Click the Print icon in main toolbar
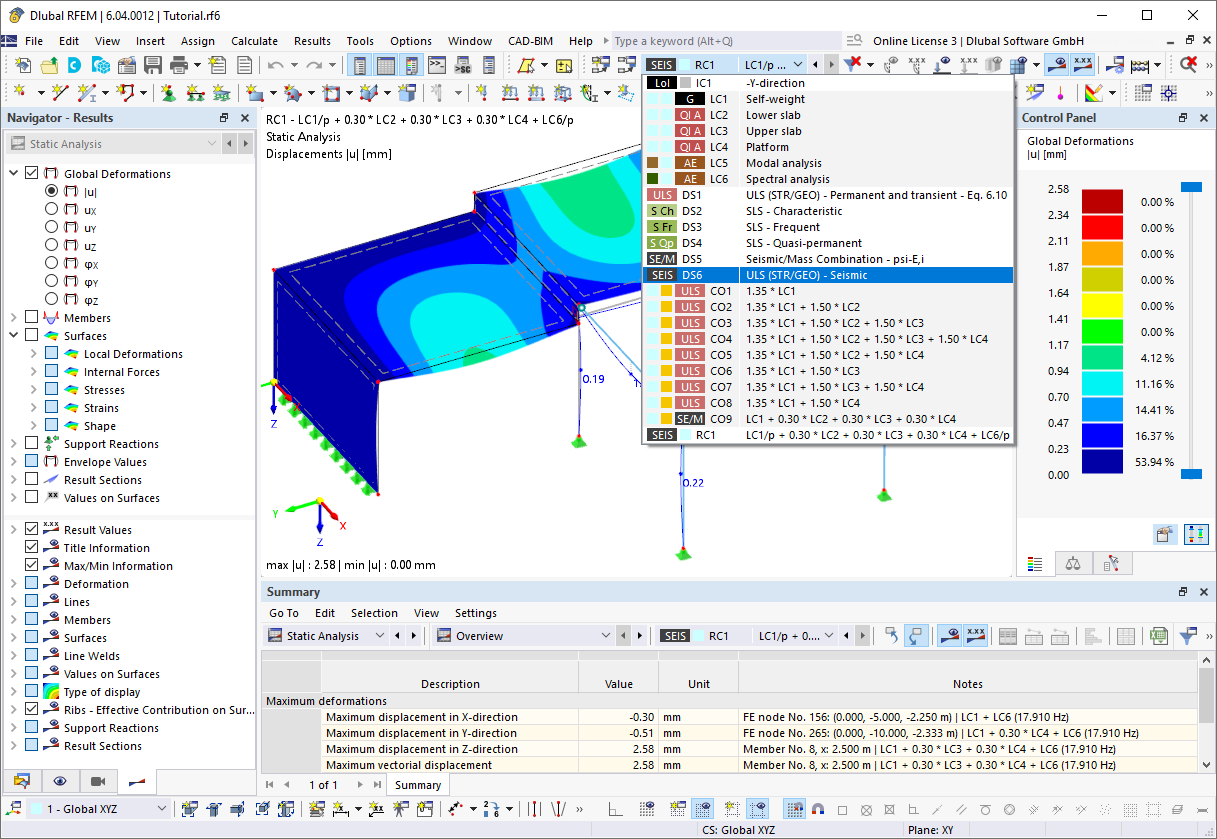 [178, 65]
